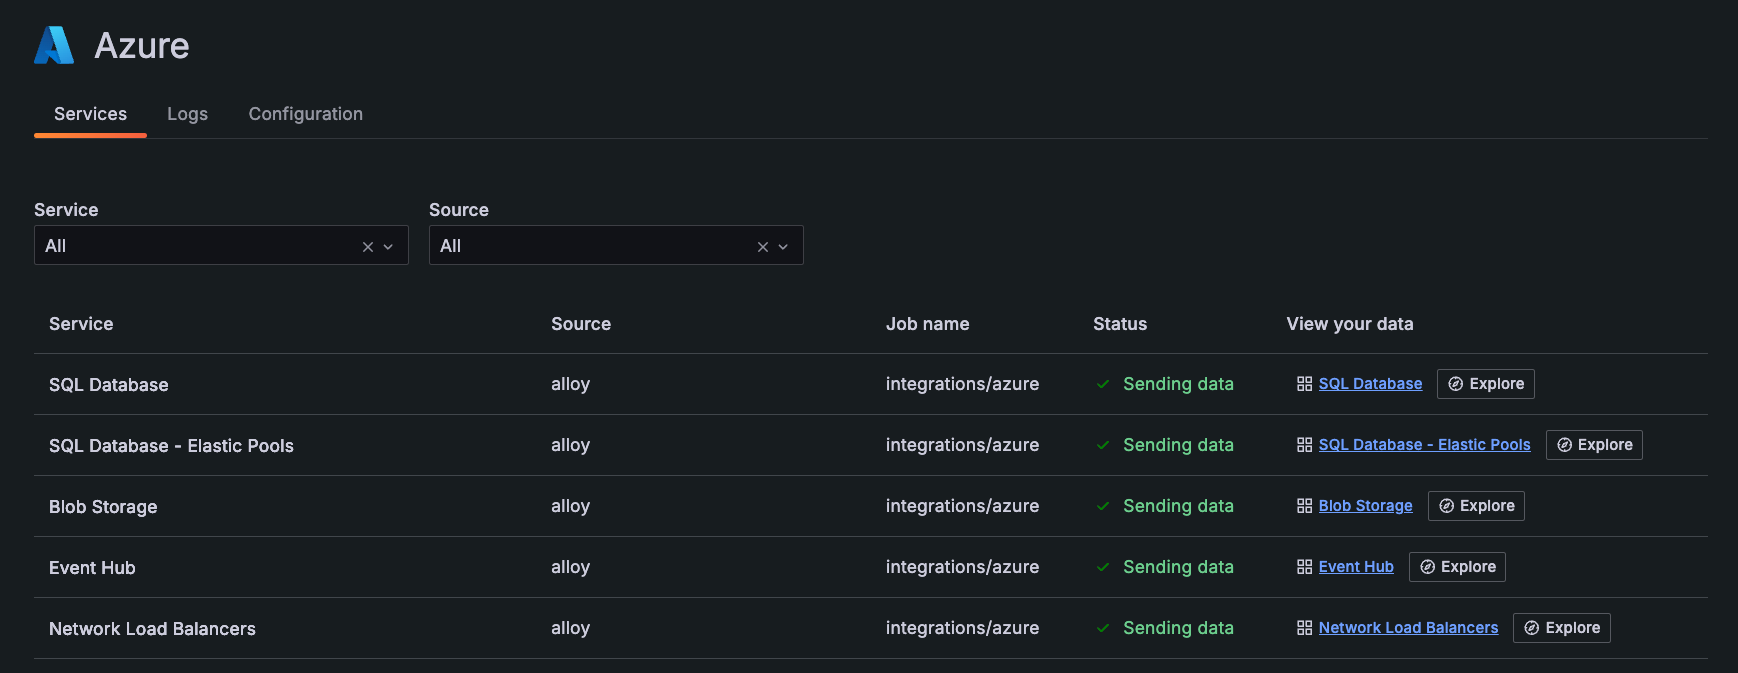Viewport: 1738px width, 673px height.
Task: Explore Network Load Balancers data
Action: coord(1561,628)
